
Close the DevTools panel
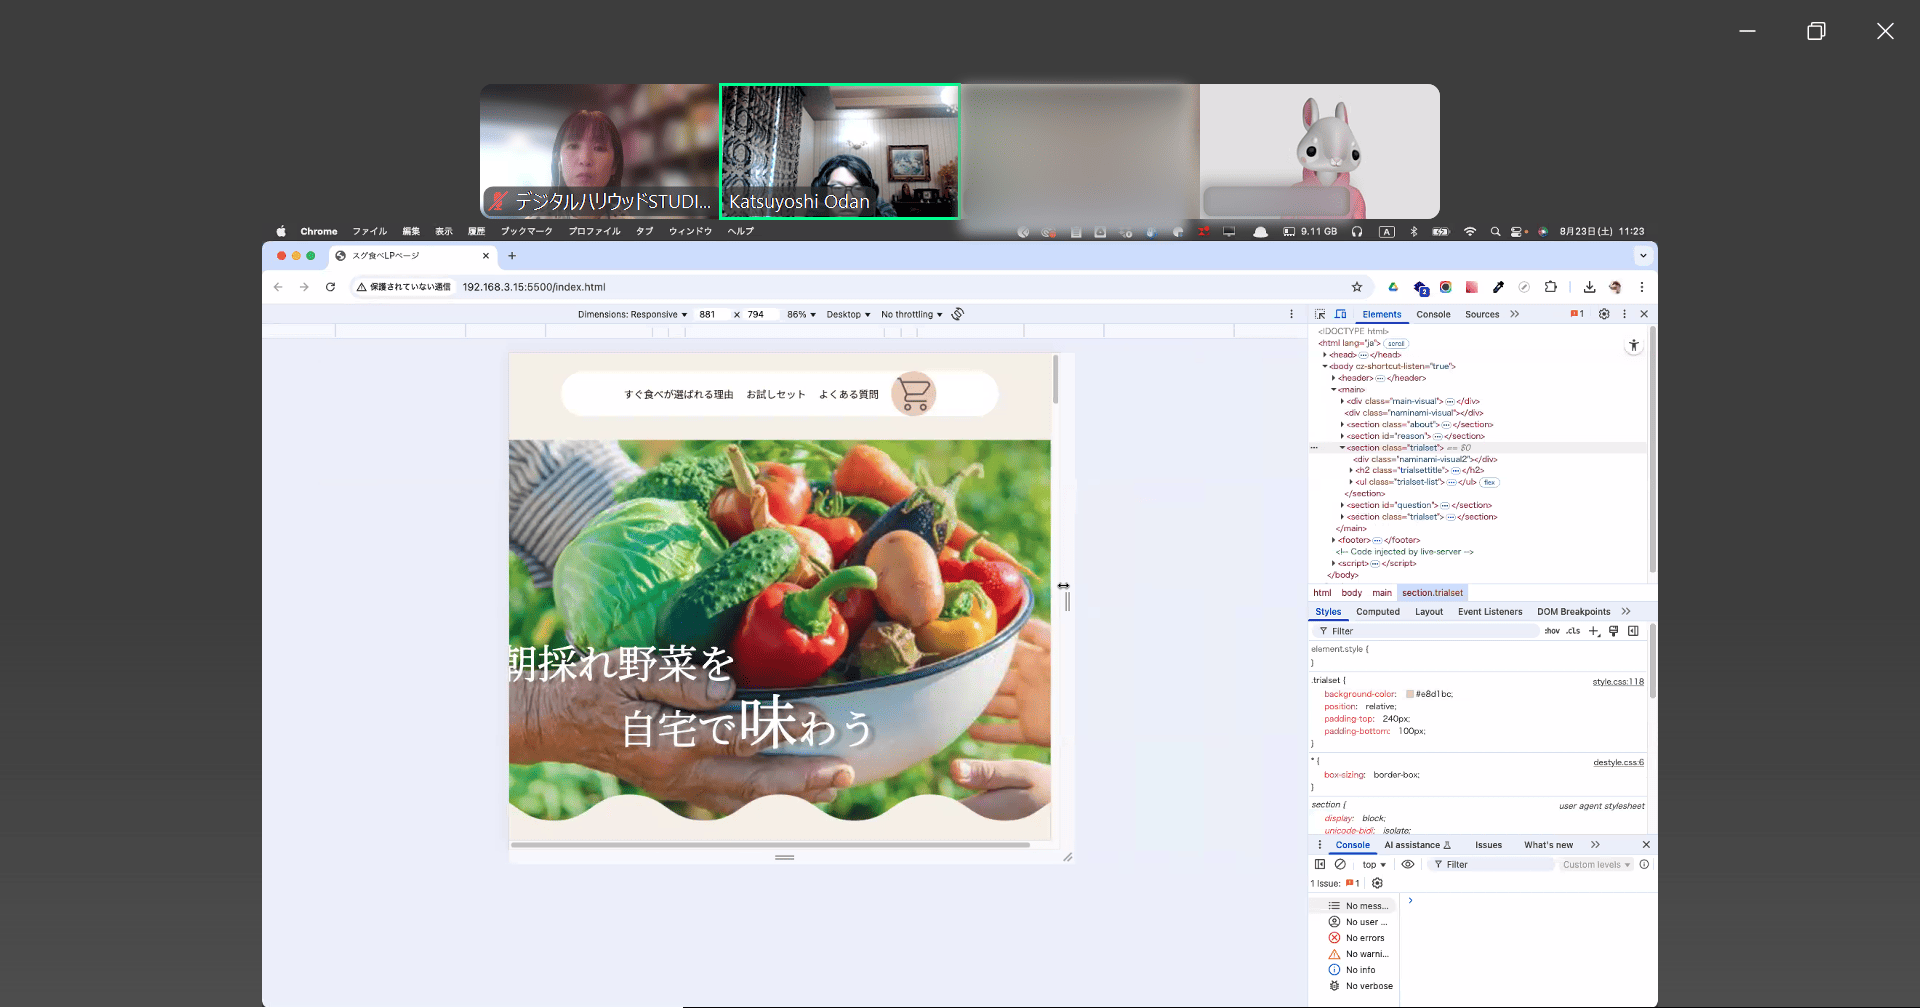coord(1644,314)
